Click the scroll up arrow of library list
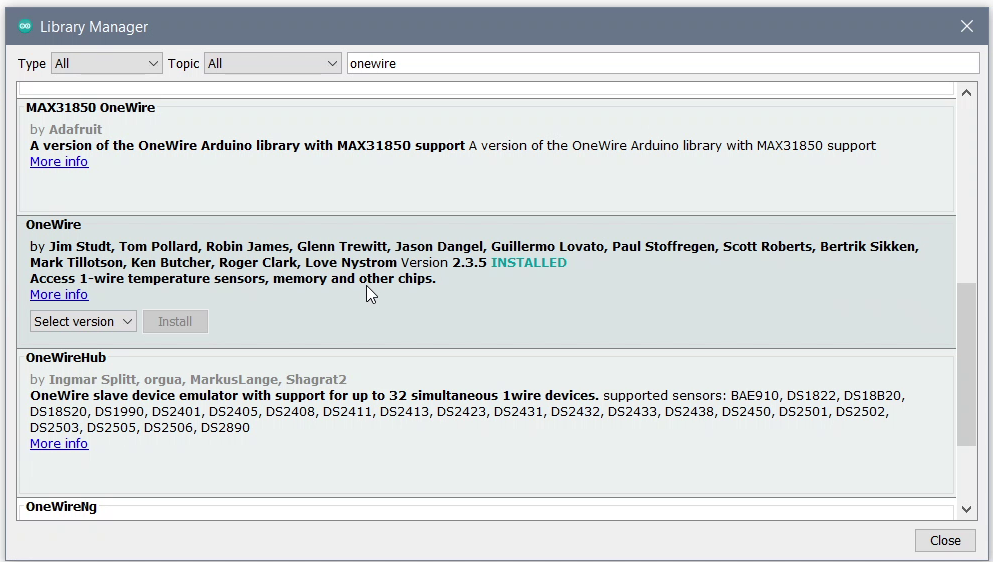The image size is (993, 562). pyautogui.click(x=966, y=93)
